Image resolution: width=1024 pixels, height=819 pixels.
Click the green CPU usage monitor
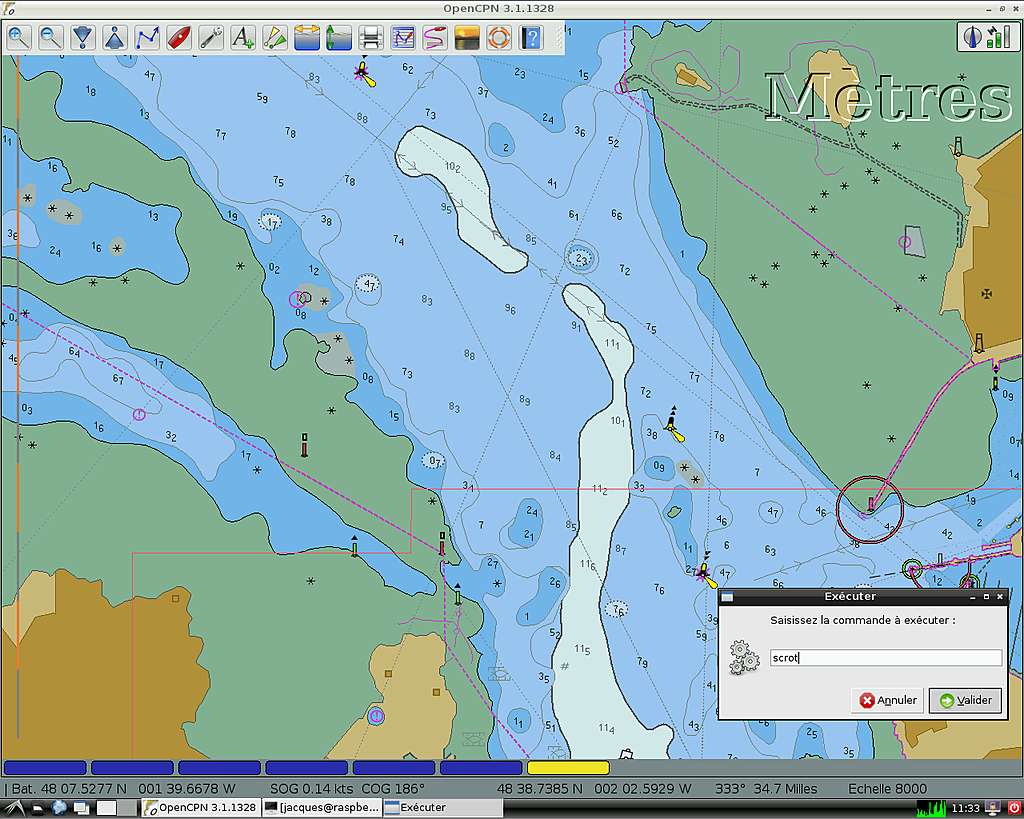[x=931, y=809]
